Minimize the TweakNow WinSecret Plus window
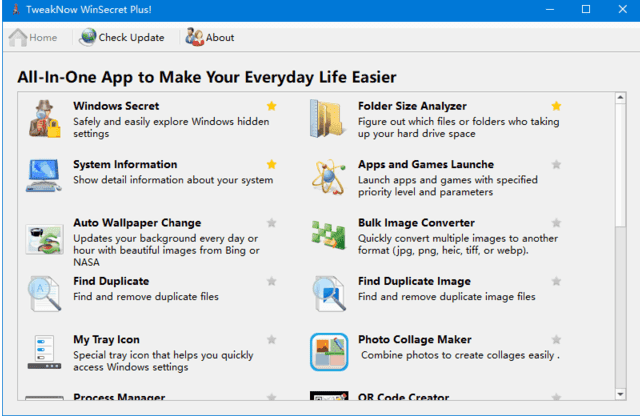Image resolution: width=640 pixels, height=419 pixels. click(x=550, y=9)
